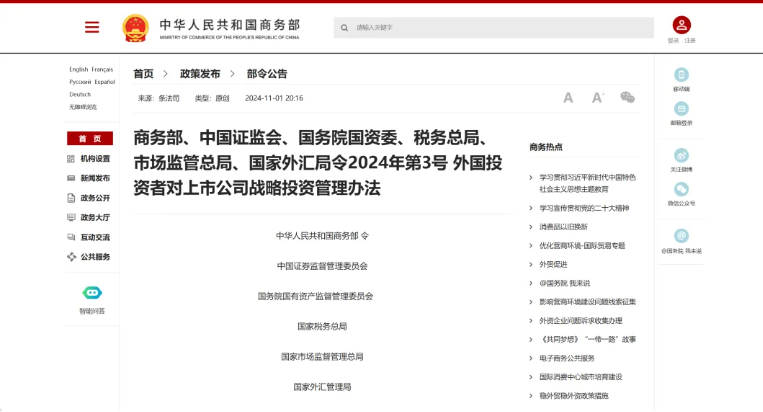Image resolution: width=763 pixels, height=412 pixels.
Task: Click the article title heading
Action: click(318, 162)
